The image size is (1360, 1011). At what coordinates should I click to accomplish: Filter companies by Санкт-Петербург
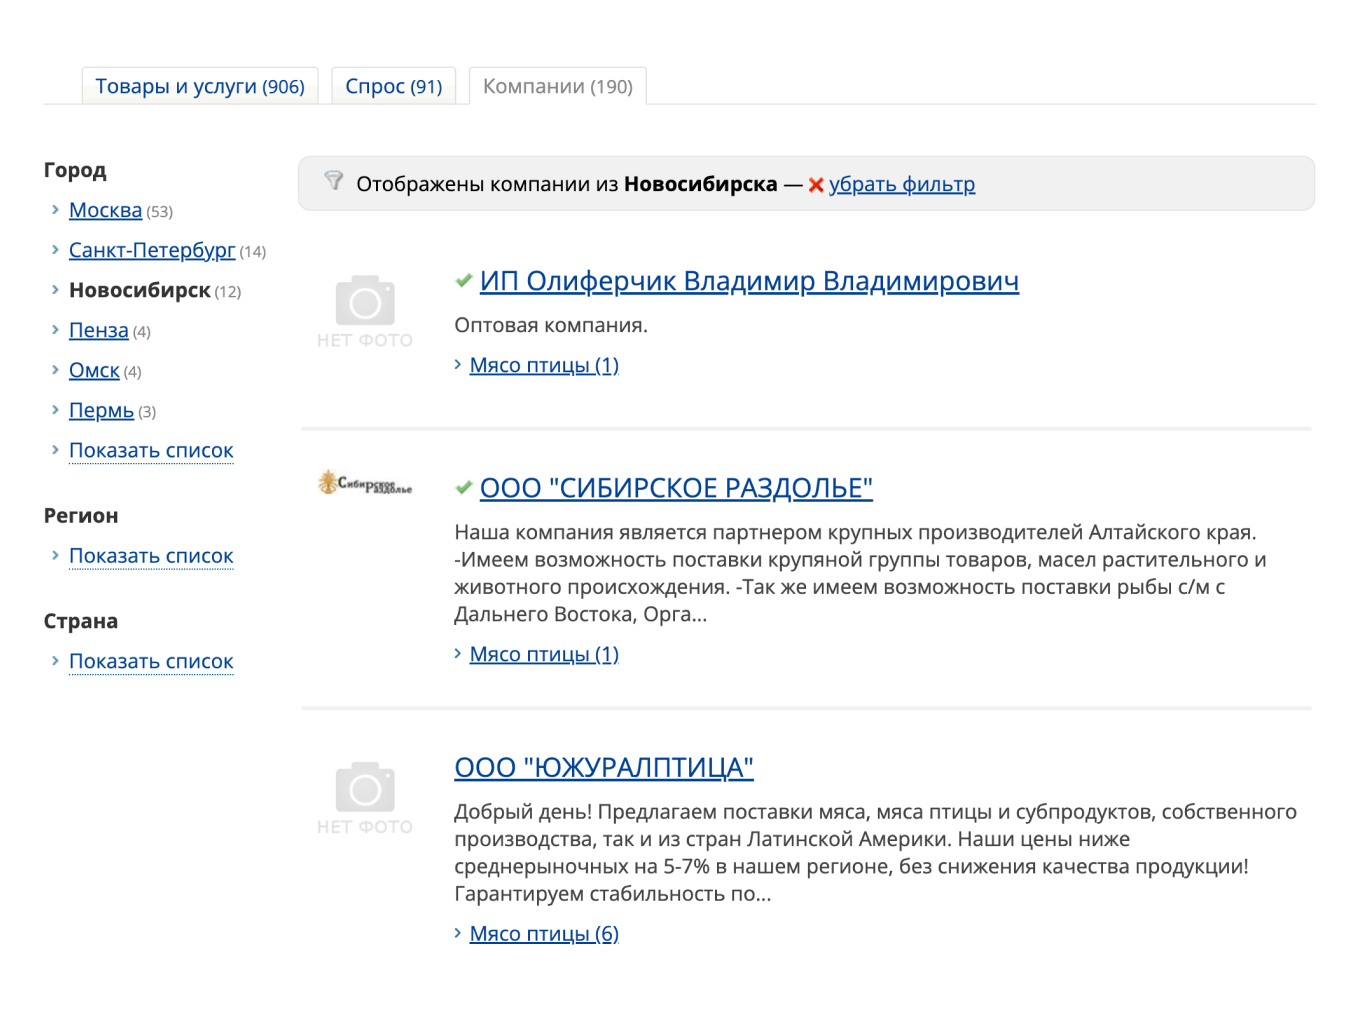click(152, 251)
